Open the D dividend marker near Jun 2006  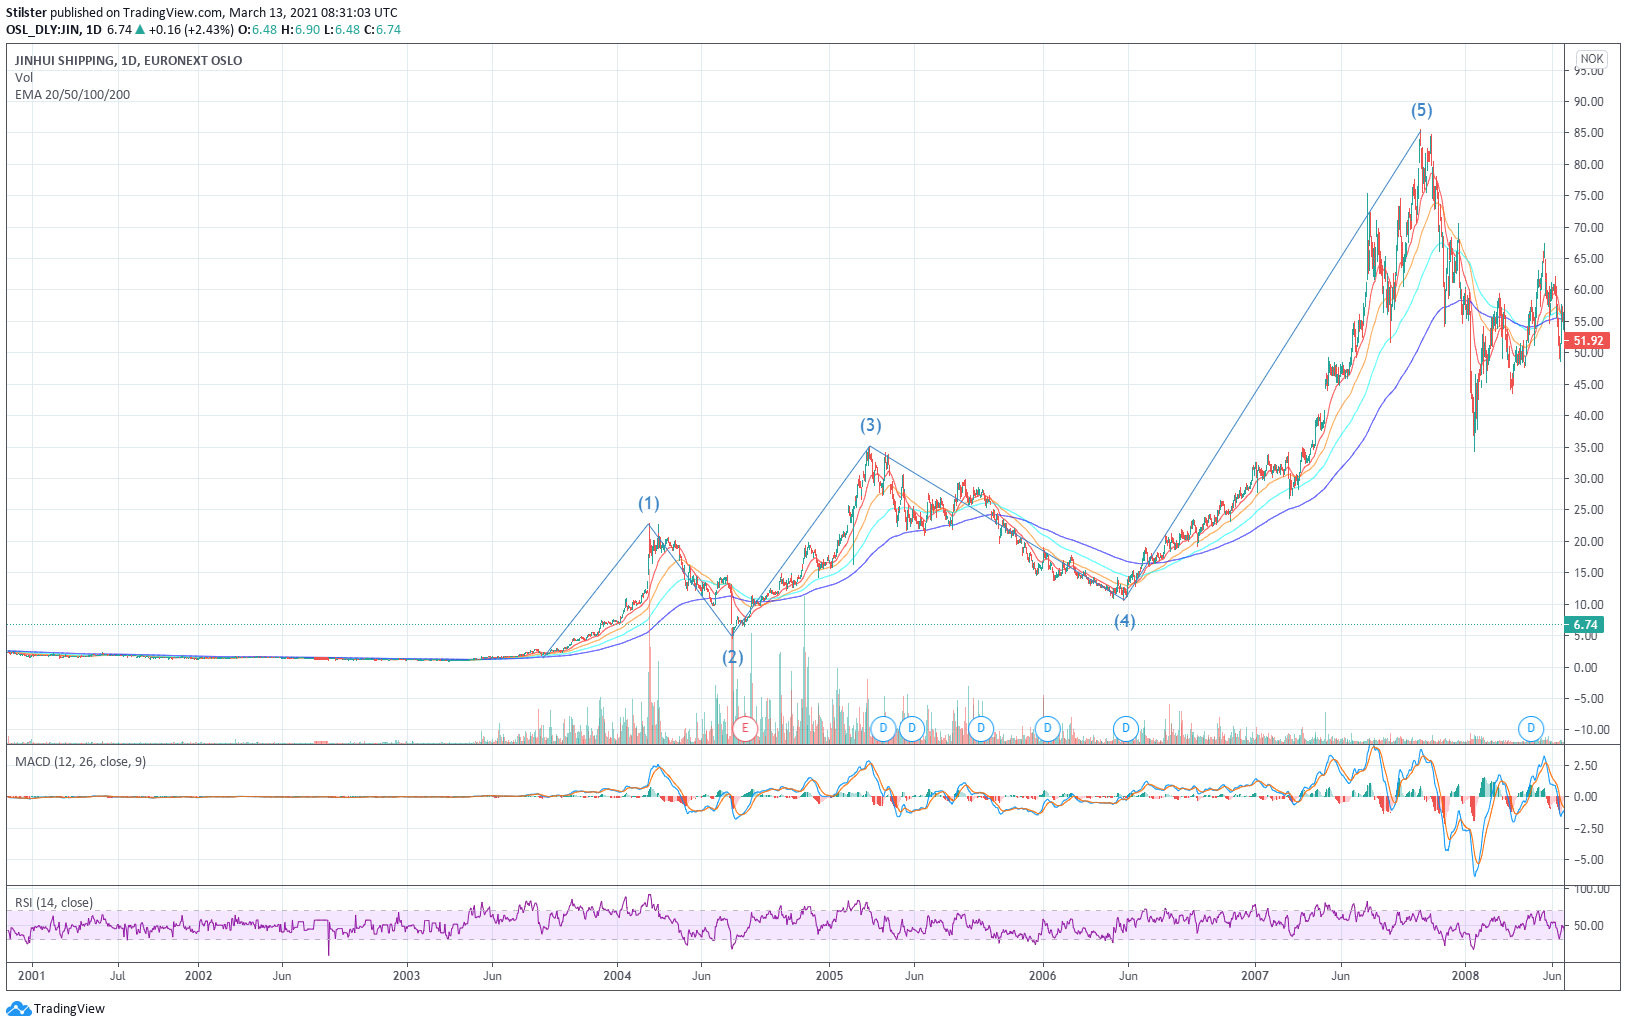click(1126, 728)
